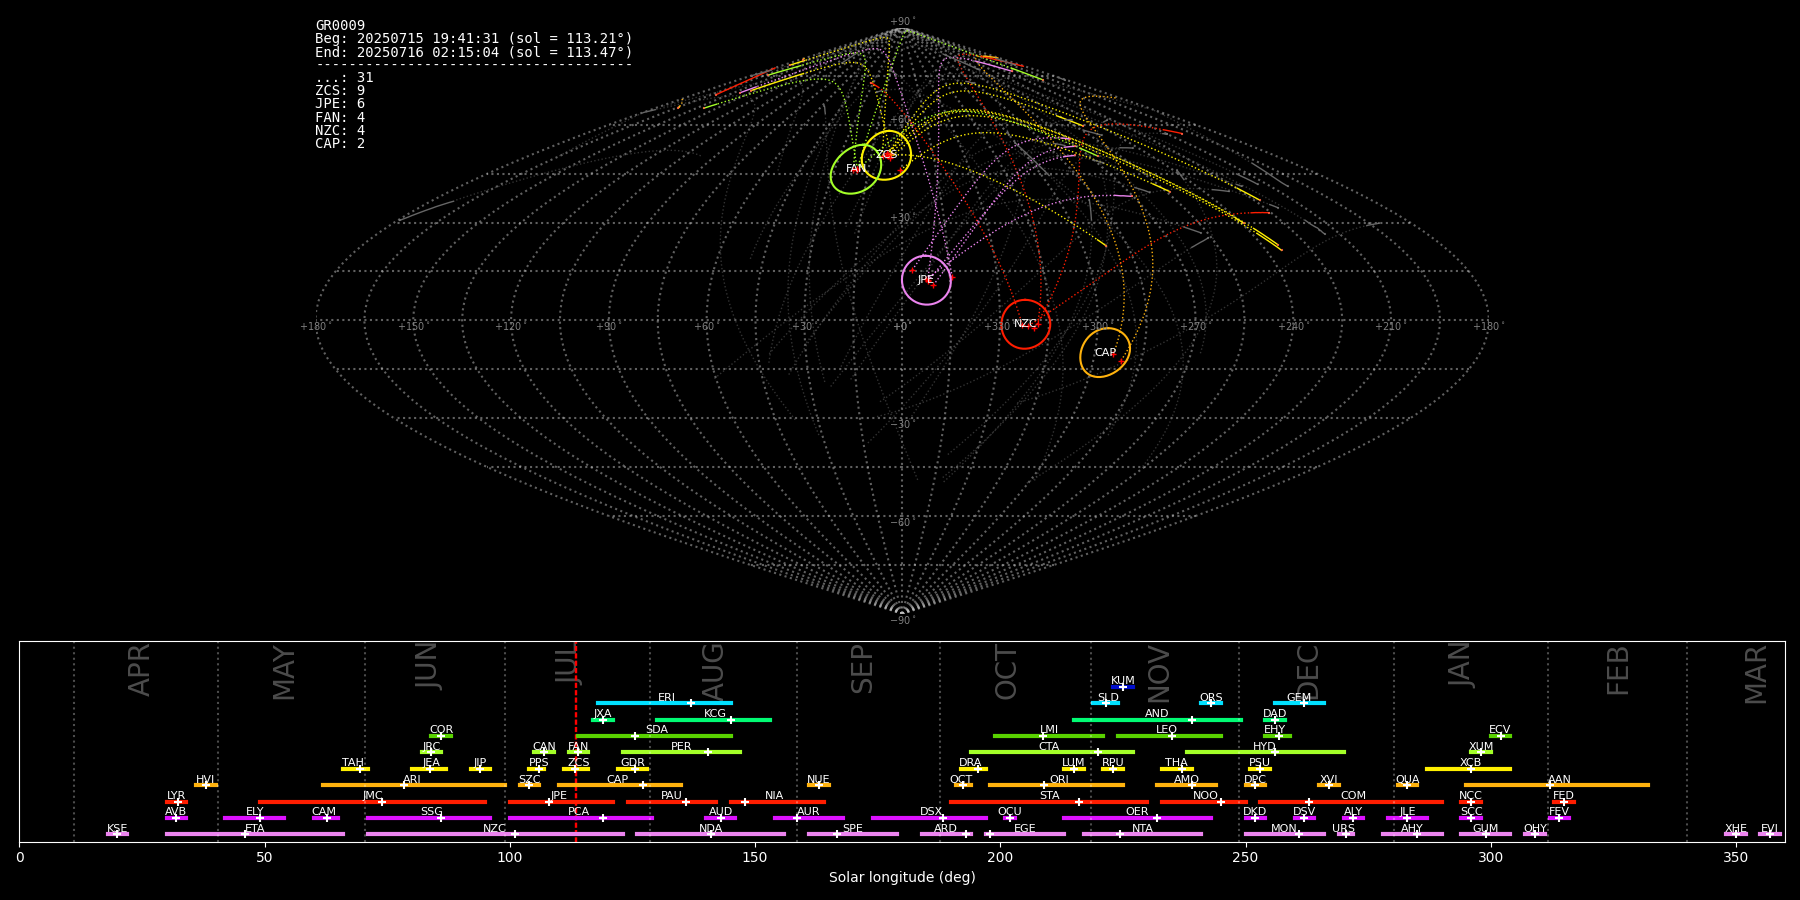Select the CTA shower bar in timeline
The image size is (1800, 900).
pyautogui.click(x=1052, y=752)
